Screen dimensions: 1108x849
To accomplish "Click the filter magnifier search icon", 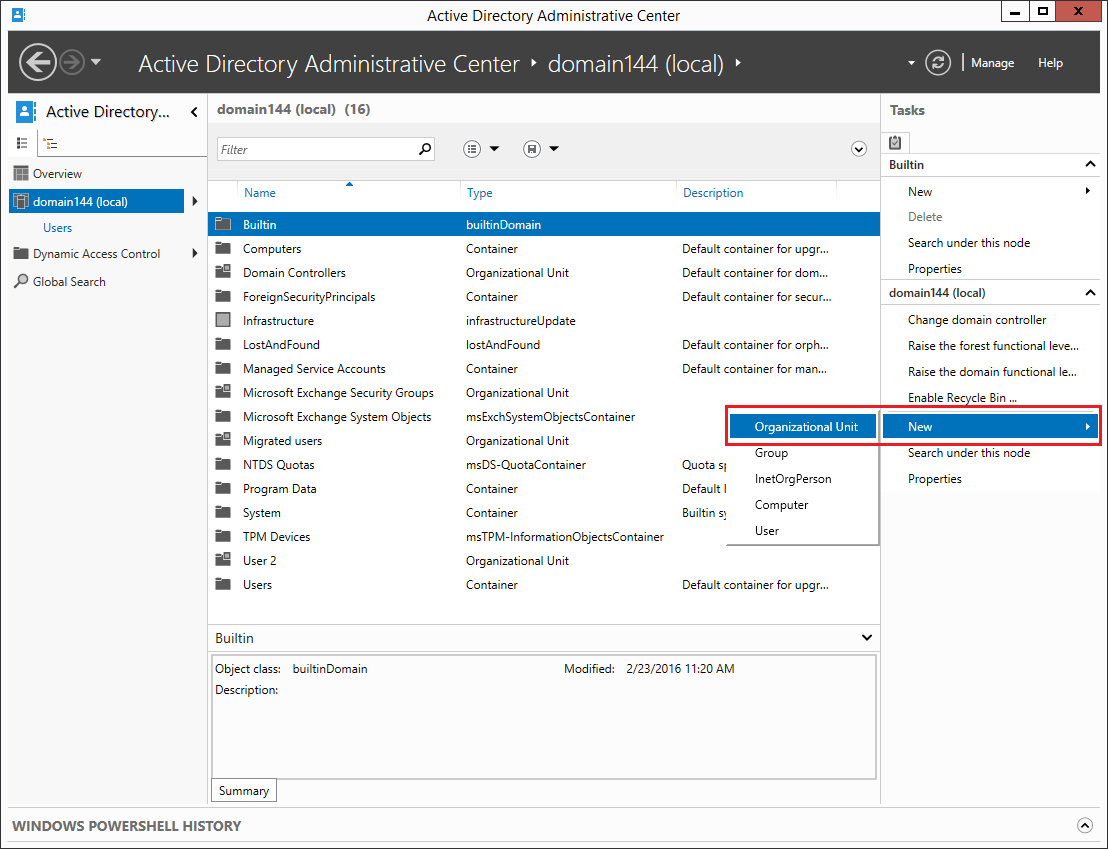I will click(425, 149).
